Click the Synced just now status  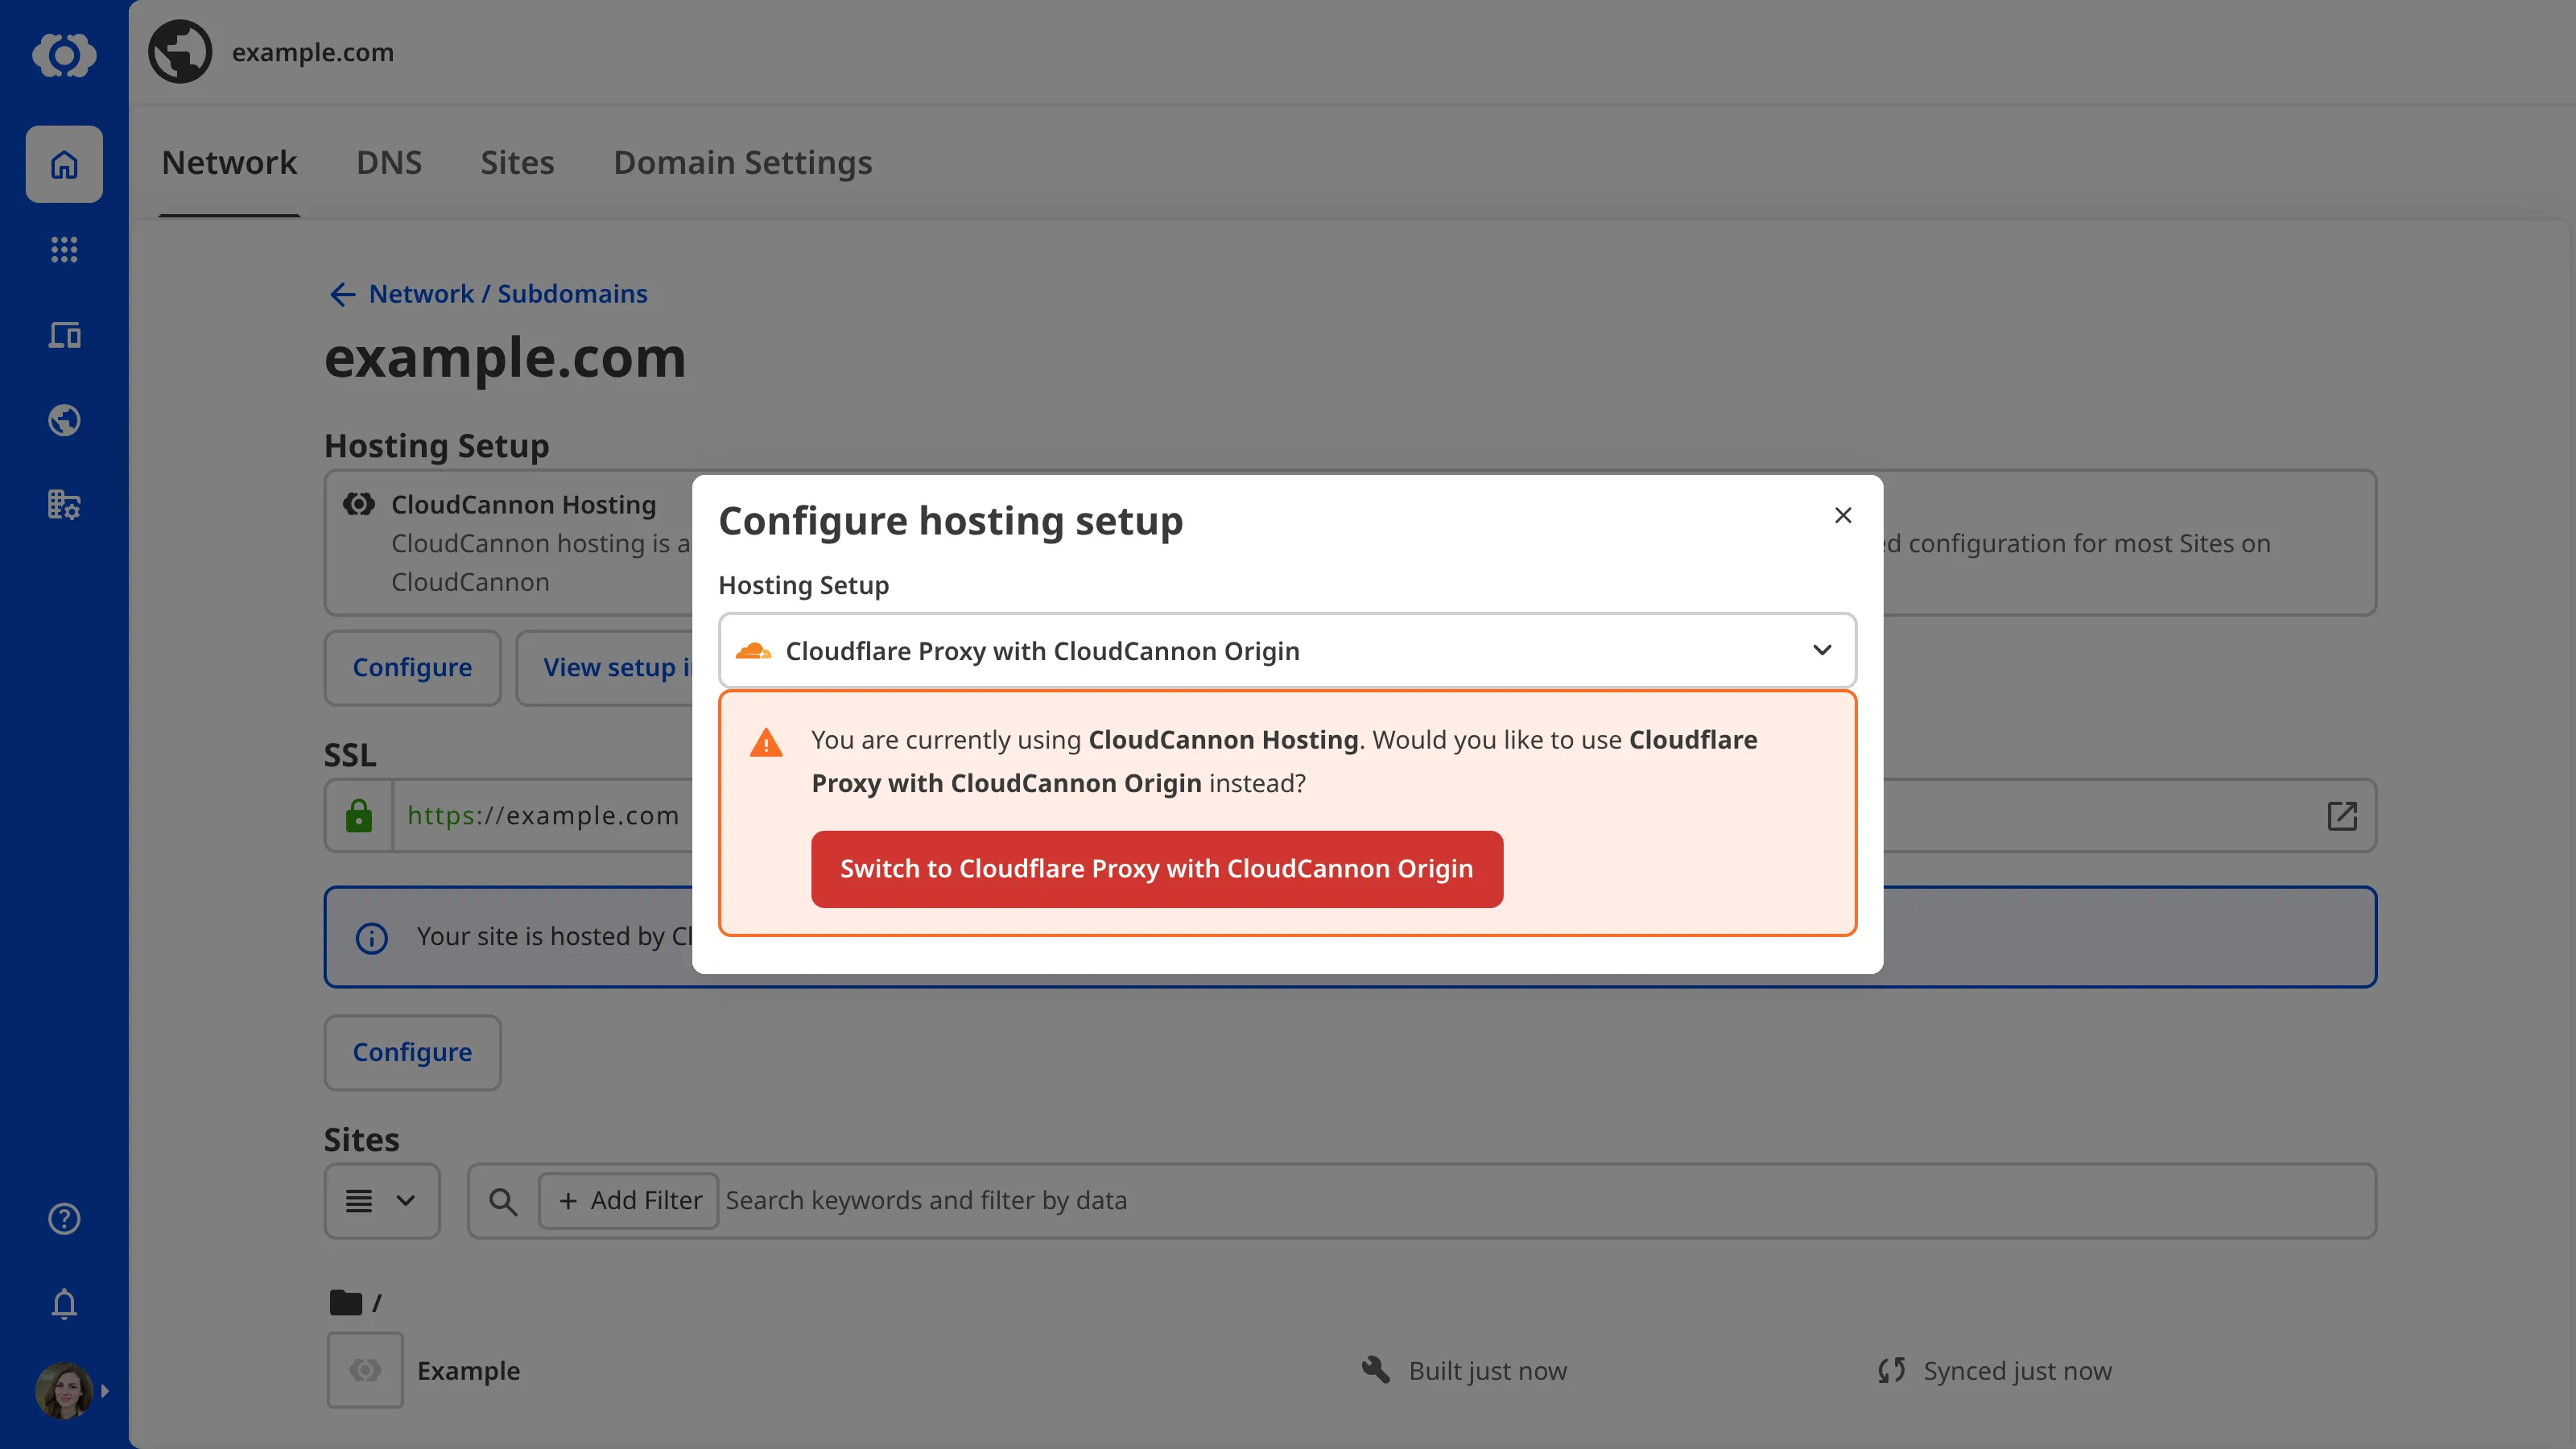2018,1371
